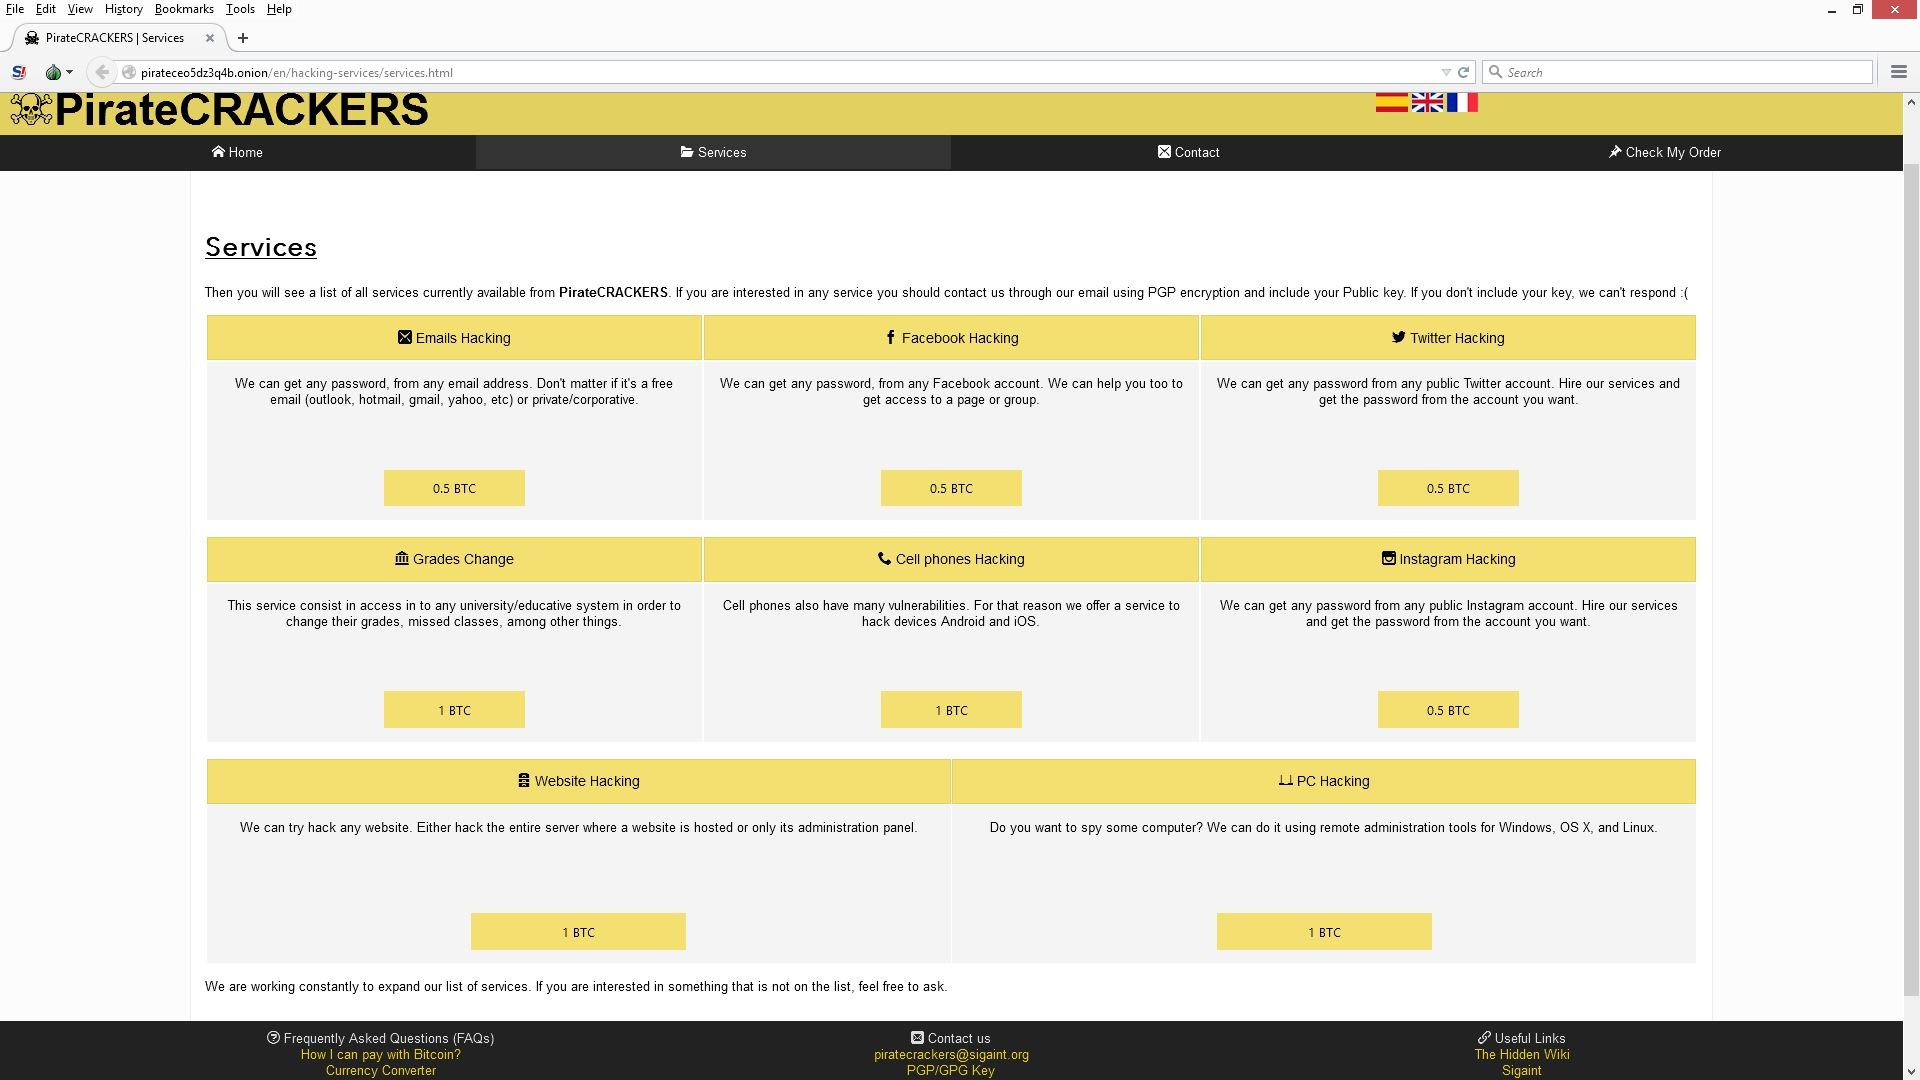The height and width of the screenshot is (1080, 1920).
Task: Click the scrollbar down arrow
Action: pos(1911,1070)
